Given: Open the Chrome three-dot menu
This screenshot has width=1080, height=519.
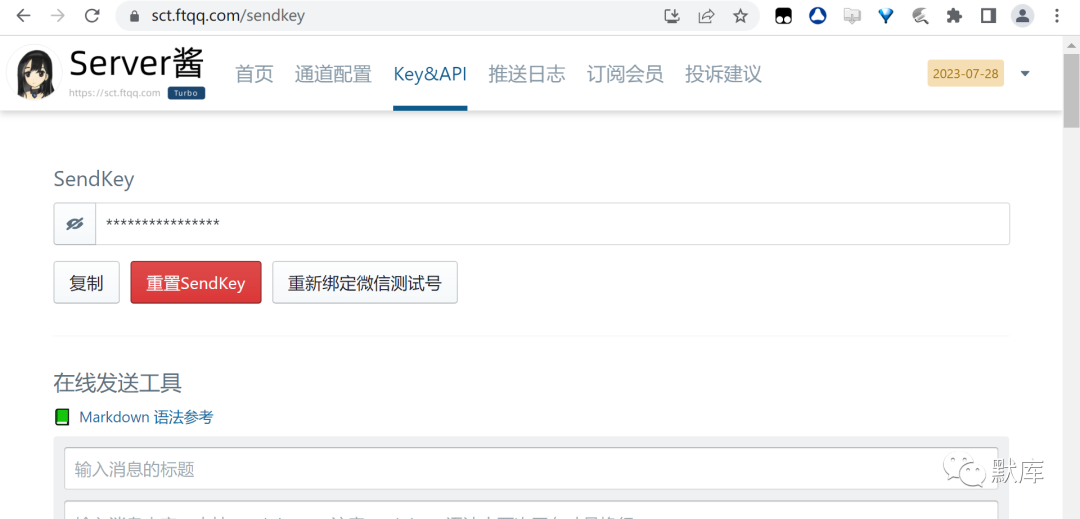Looking at the screenshot, I should pos(1057,16).
